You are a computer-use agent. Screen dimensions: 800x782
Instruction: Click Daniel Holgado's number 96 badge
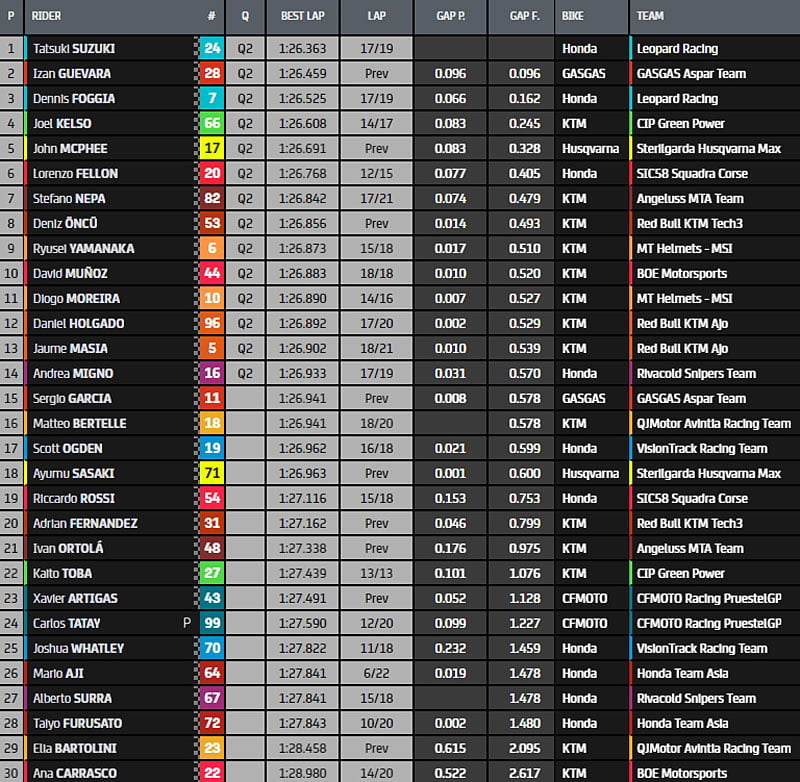pos(212,323)
